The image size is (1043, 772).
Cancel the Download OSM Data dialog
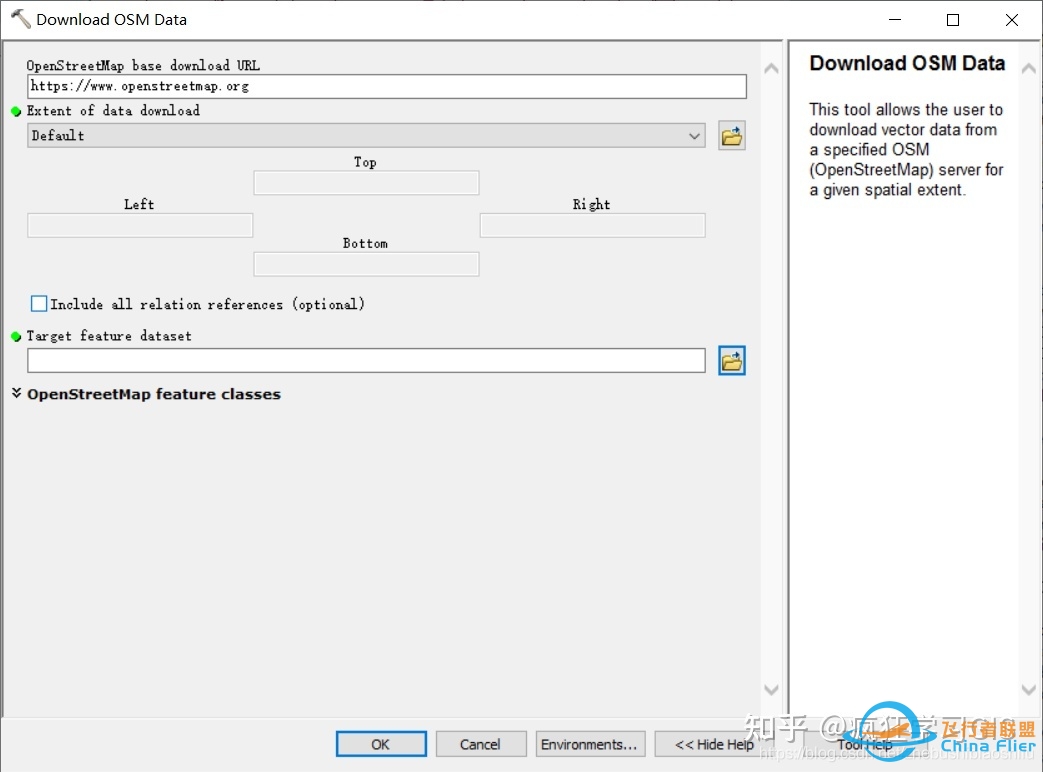tap(480, 744)
